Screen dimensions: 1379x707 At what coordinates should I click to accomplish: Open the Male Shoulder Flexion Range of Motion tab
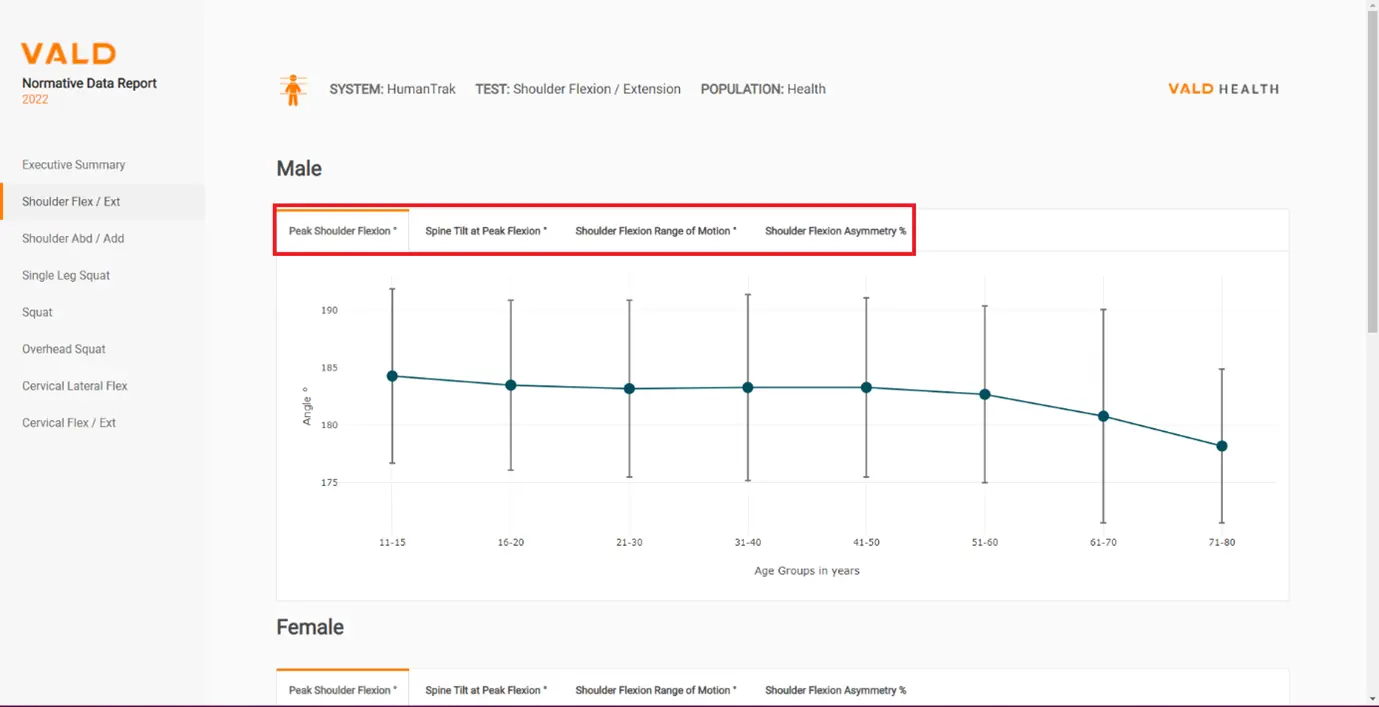pyautogui.click(x=655, y=231)
